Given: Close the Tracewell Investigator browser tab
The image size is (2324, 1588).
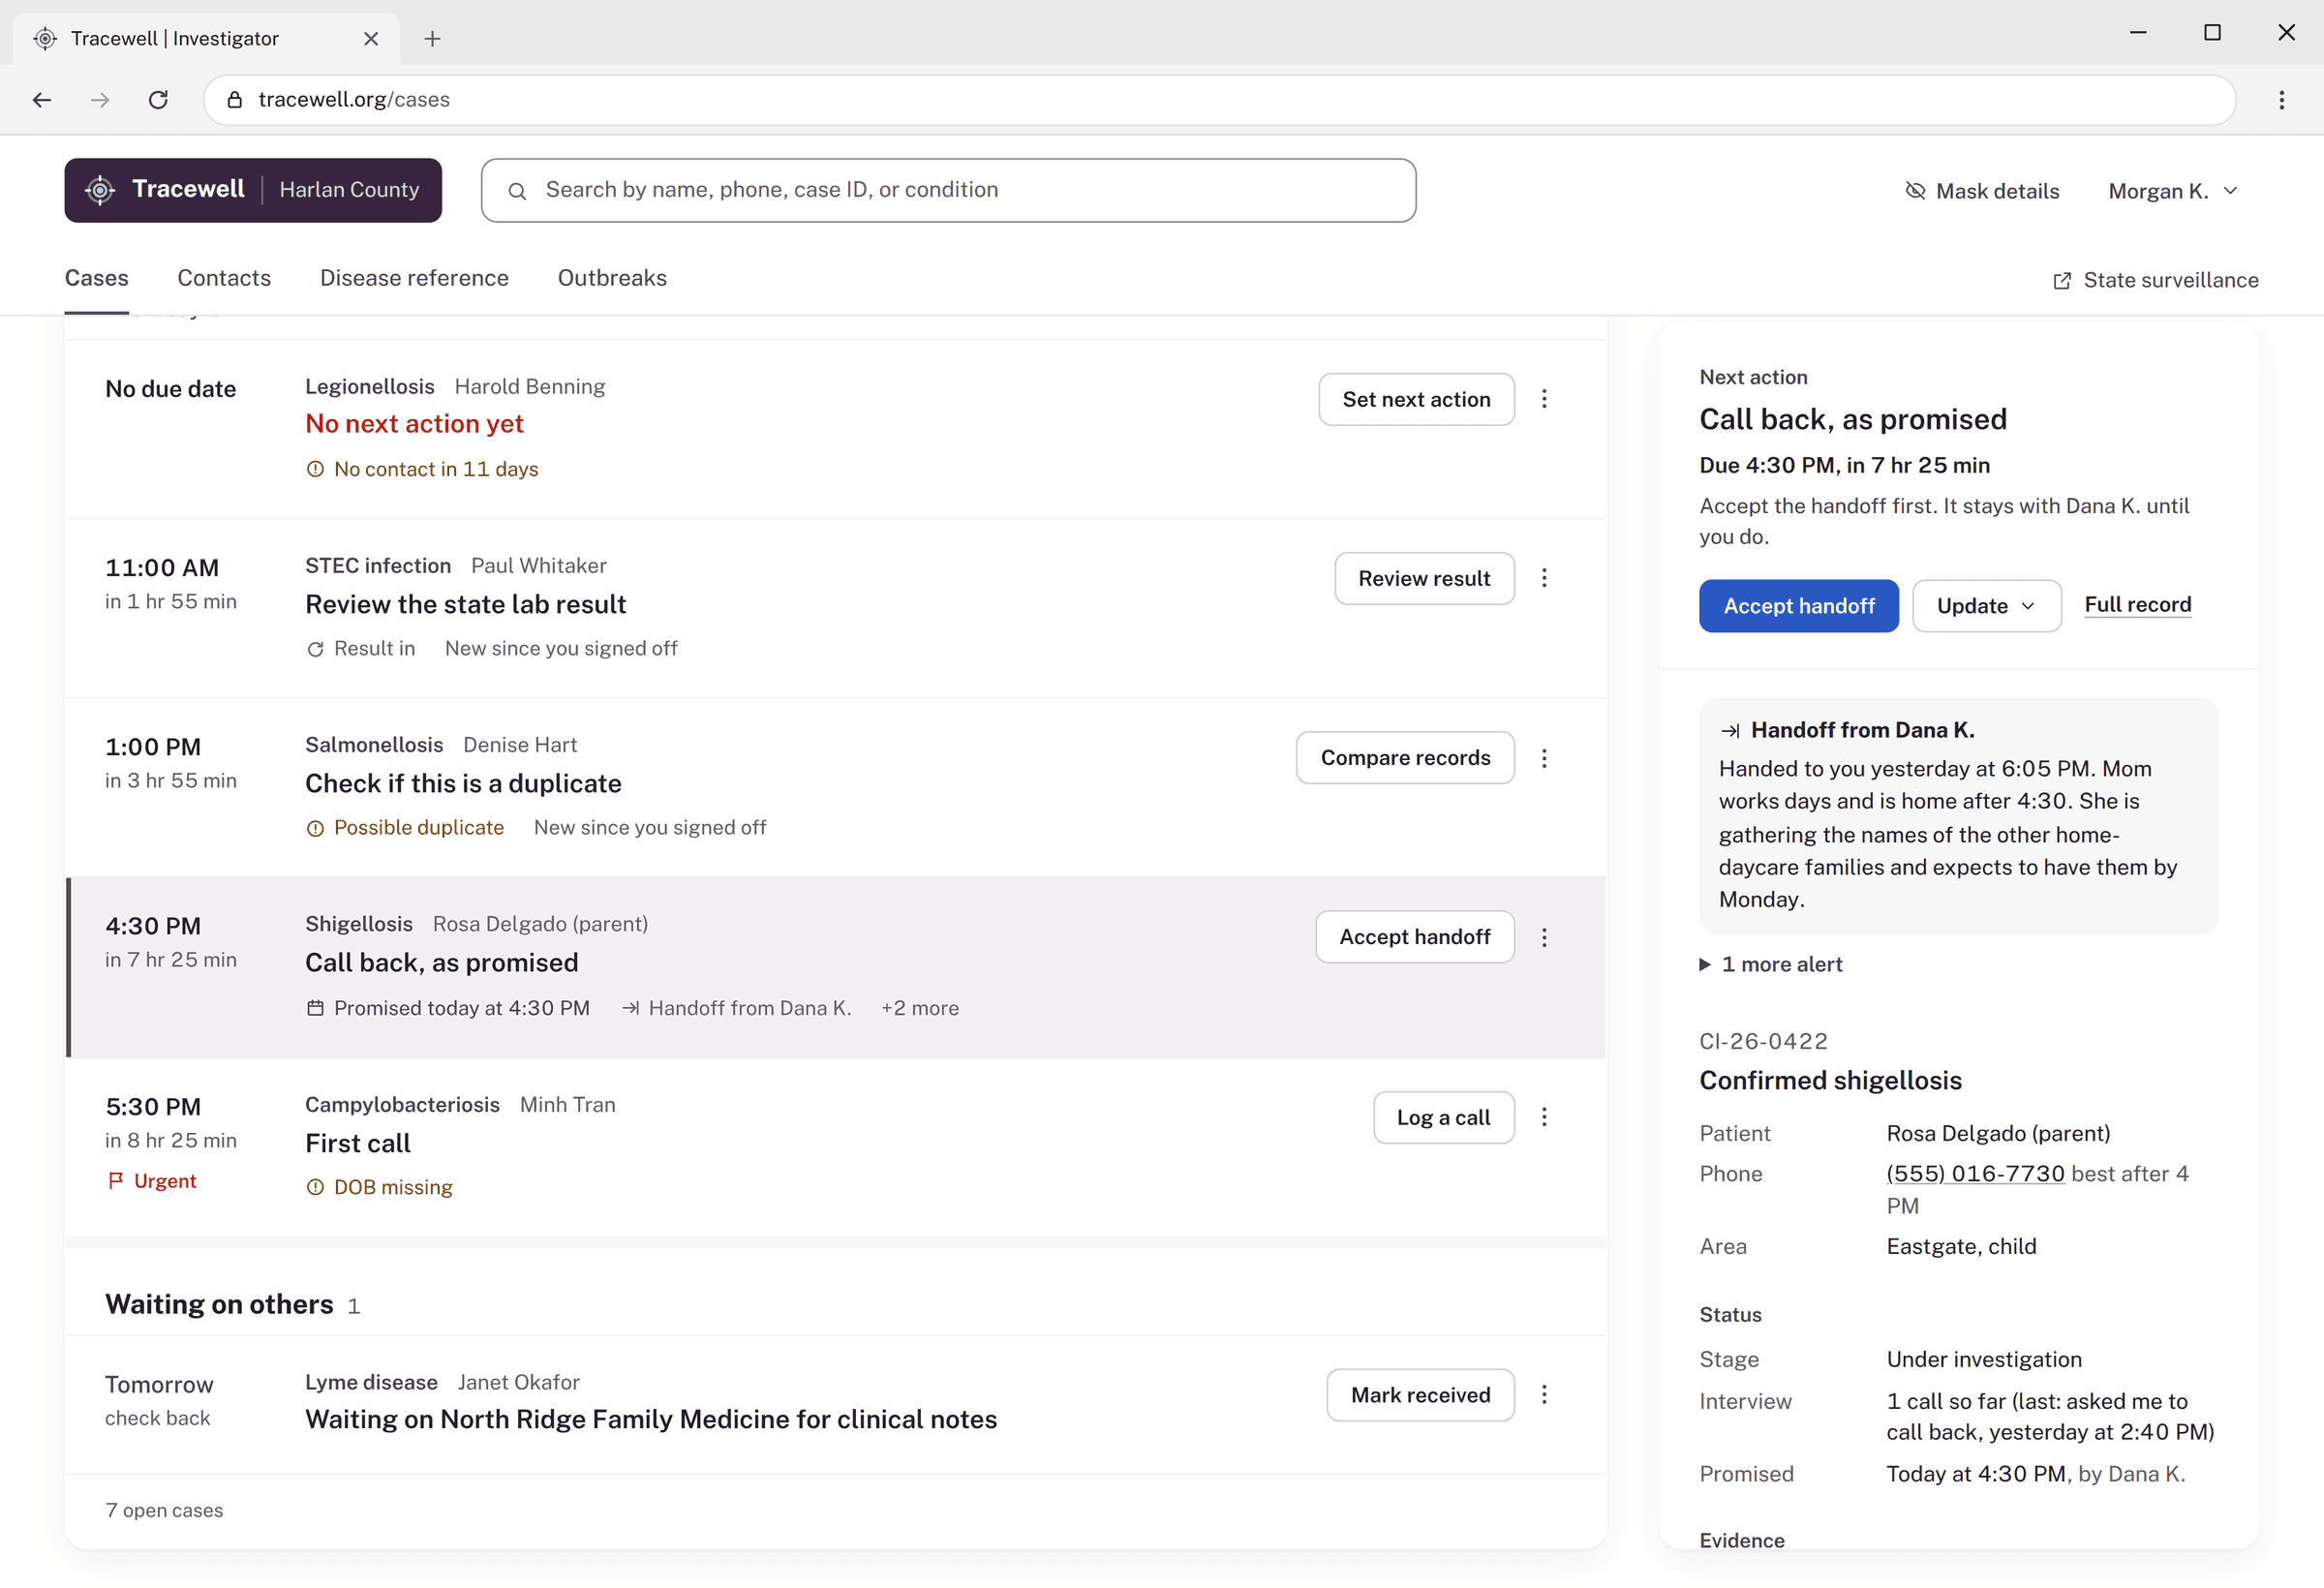Looking at the screenshot, I should coord(371,38).
